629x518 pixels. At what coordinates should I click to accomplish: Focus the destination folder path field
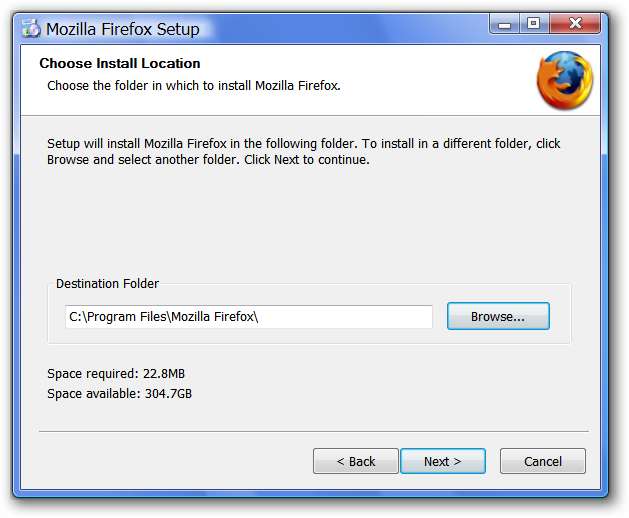[248, 317]
